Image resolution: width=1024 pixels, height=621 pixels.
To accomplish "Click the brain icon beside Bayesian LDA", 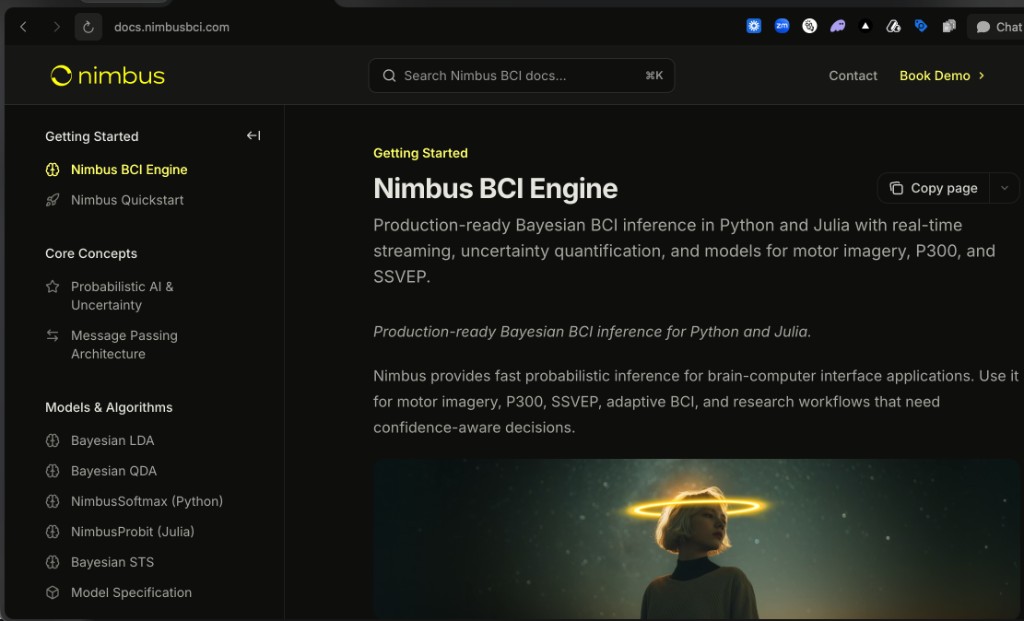I will 53,441.
